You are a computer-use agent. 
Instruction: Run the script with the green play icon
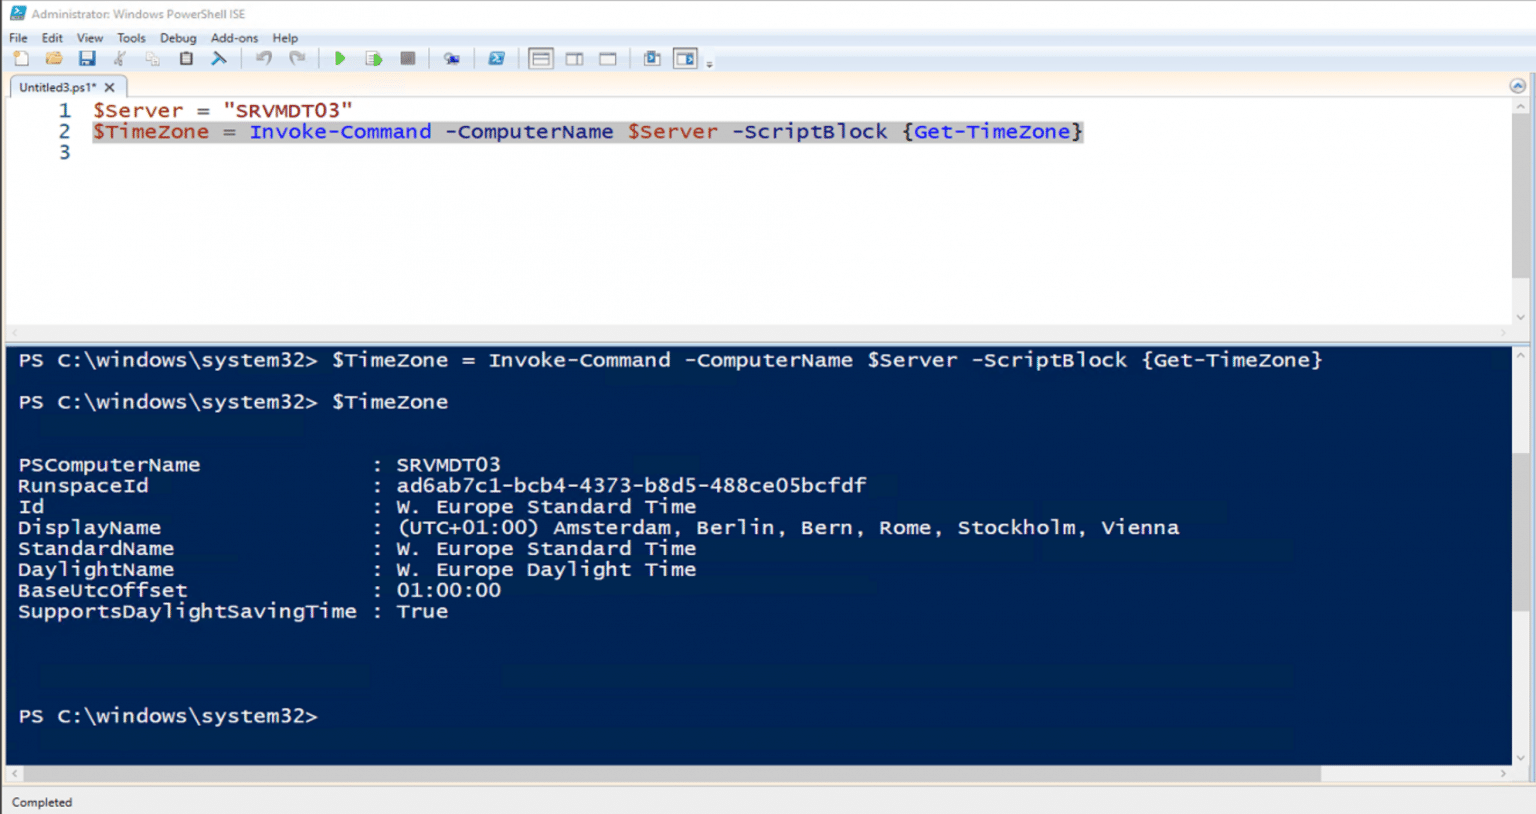(x=340, y=59)
